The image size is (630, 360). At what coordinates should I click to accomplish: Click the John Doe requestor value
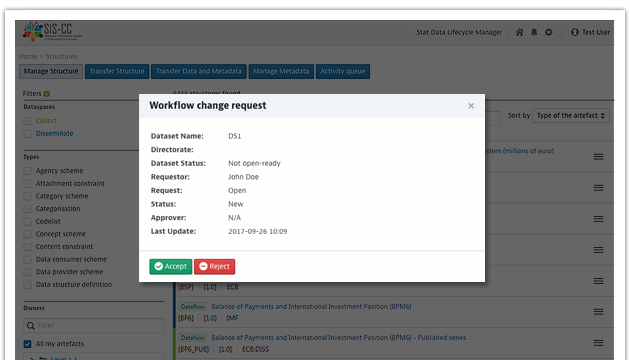click(x=243, y=177)
